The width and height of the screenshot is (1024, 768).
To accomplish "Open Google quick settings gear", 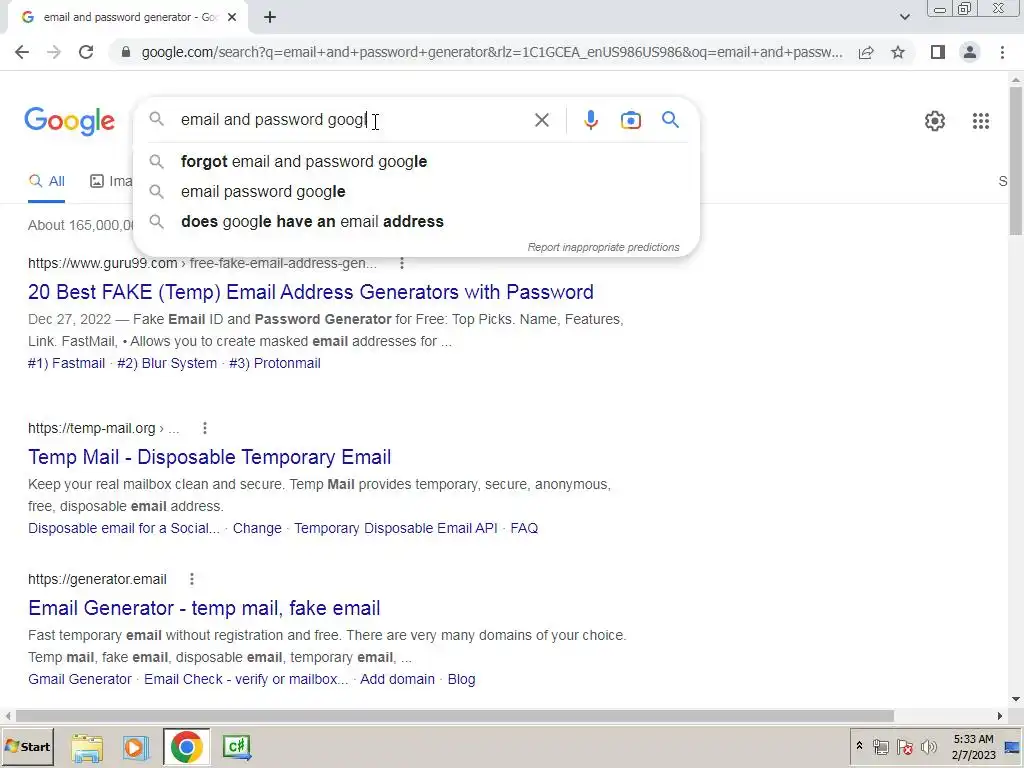I will pyautogui.click(x=935, y=121).
